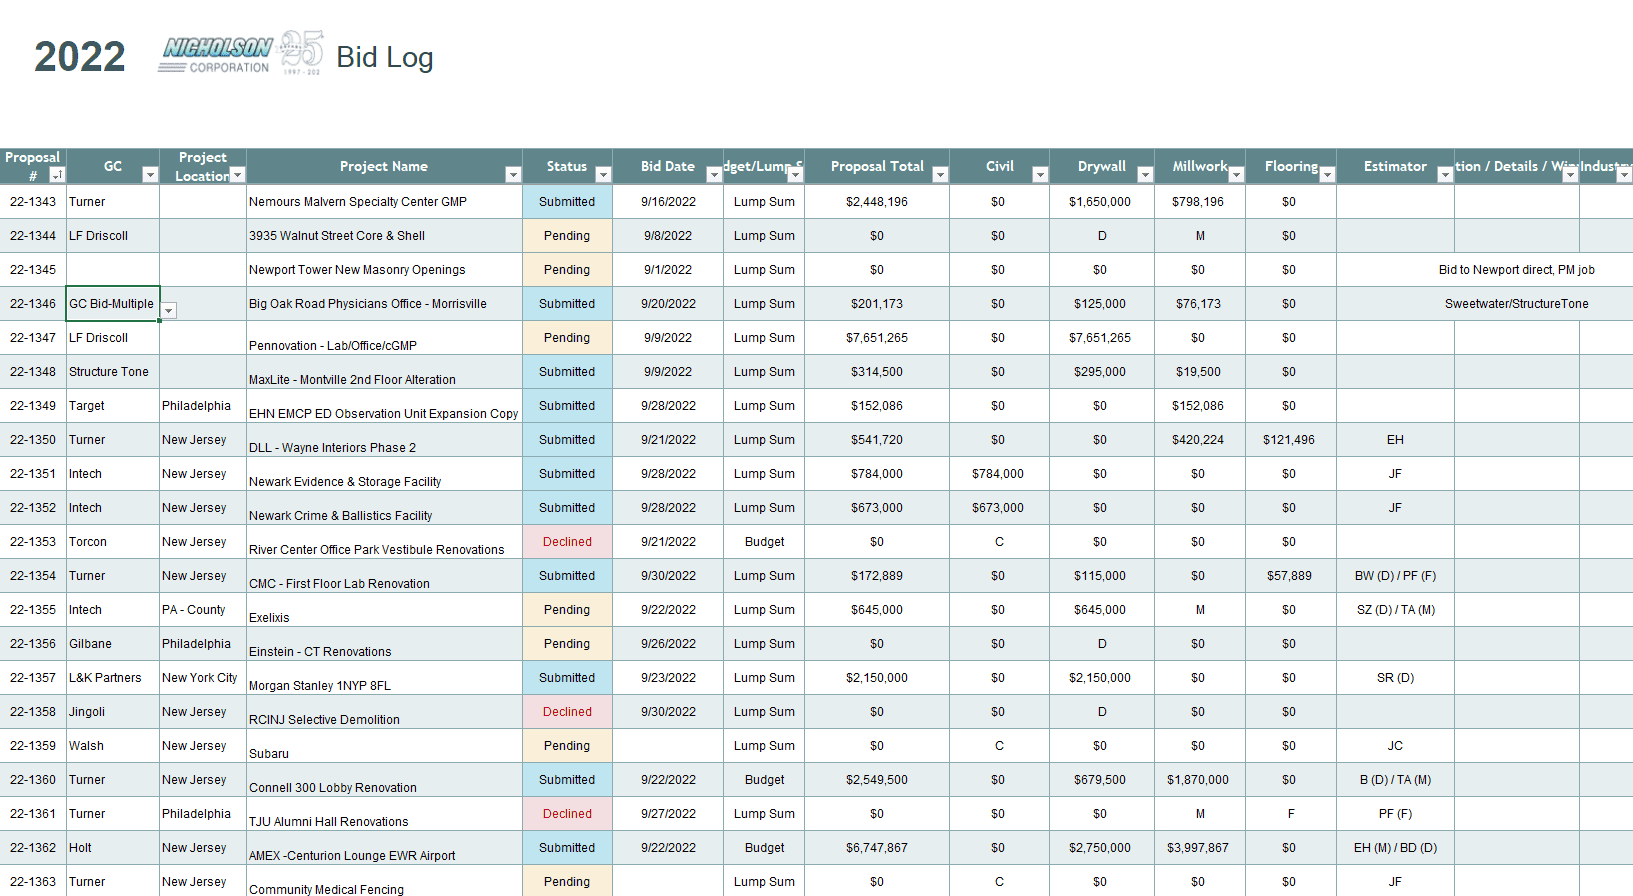Select Newport Tower New Masonry Openings cell
The width and height of the screenshot is (1633, 896).
tap(384, 270)
